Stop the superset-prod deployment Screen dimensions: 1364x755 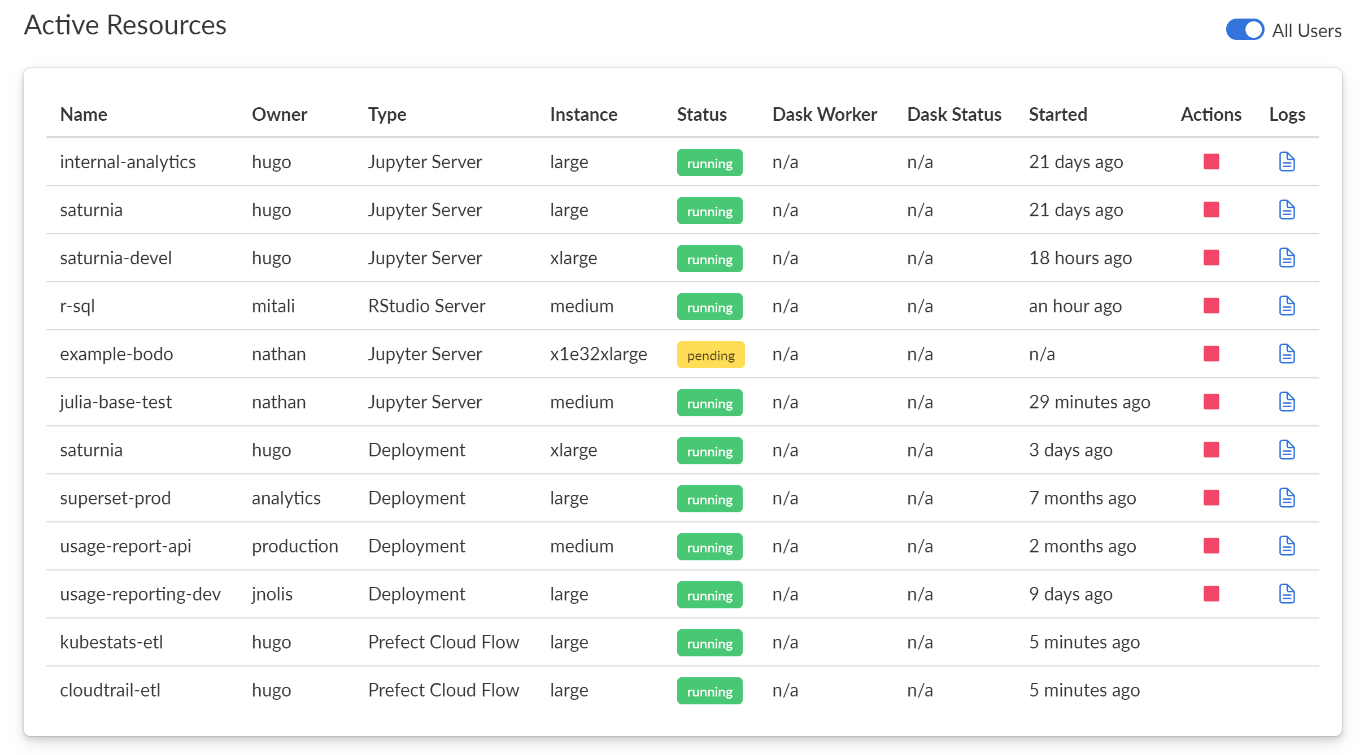(1211, 498)
